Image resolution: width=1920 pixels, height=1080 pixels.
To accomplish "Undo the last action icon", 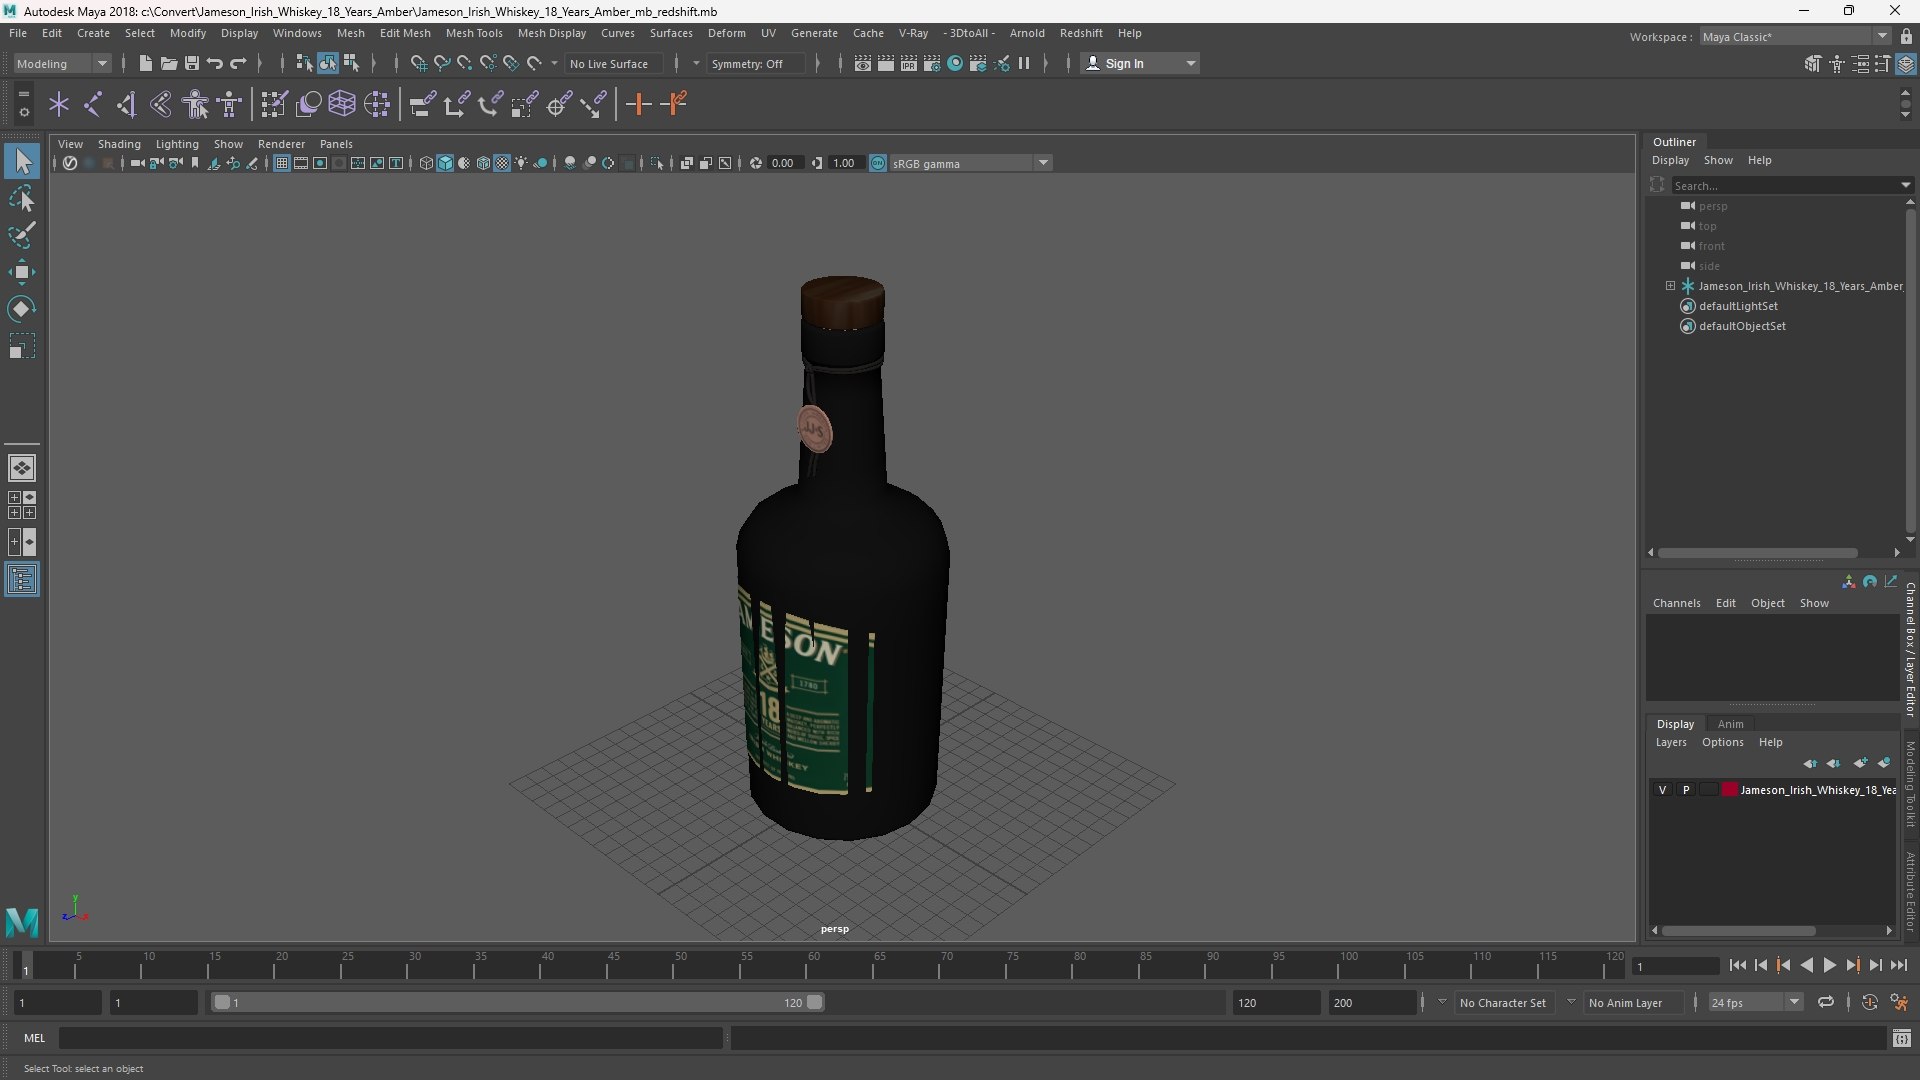I will tap(214, 63).
